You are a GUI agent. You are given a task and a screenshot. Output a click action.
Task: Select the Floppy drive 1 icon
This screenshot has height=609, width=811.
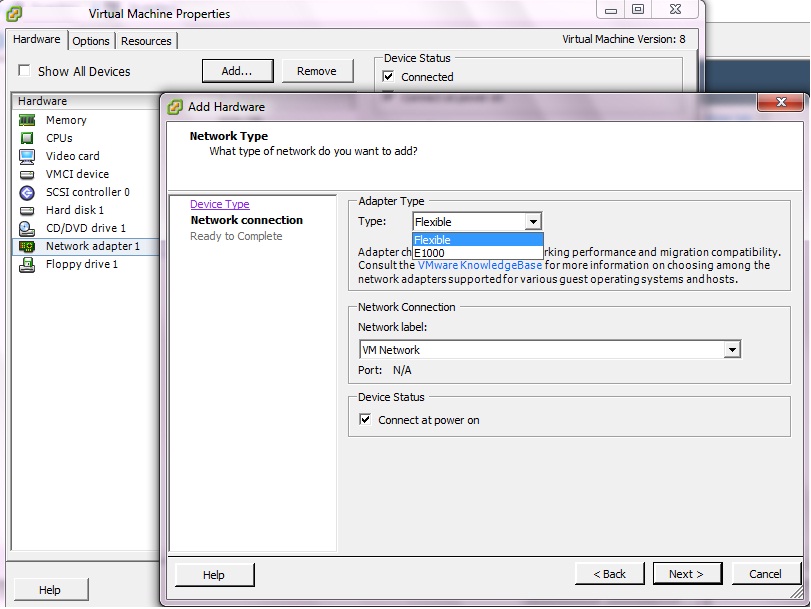click(x=27, y=264)
